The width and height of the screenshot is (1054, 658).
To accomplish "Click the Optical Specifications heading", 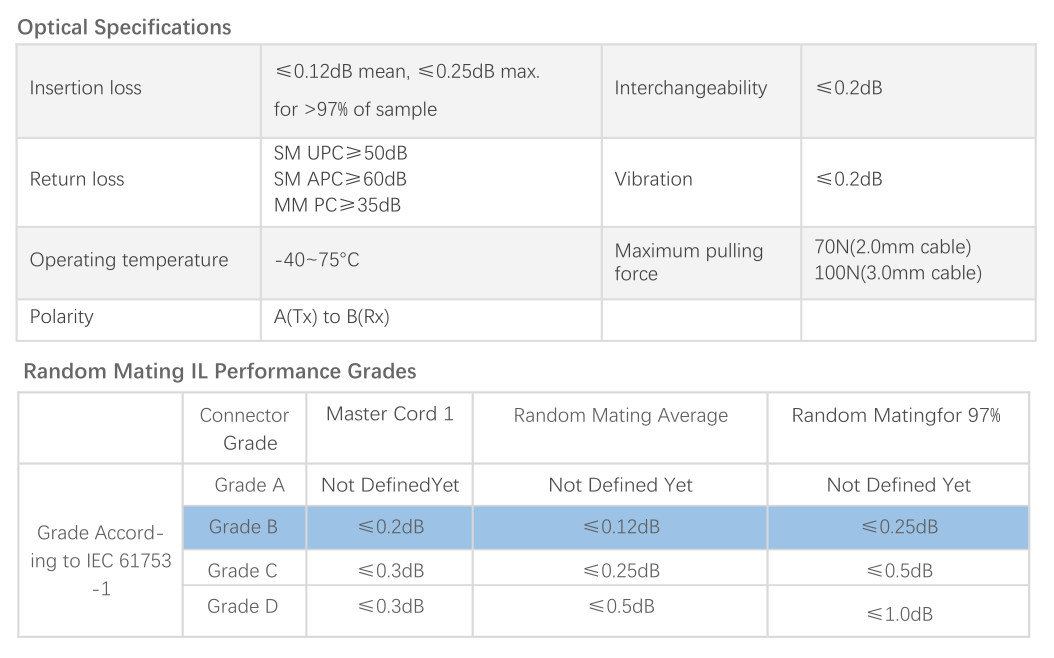I will (x=125, y=28).
